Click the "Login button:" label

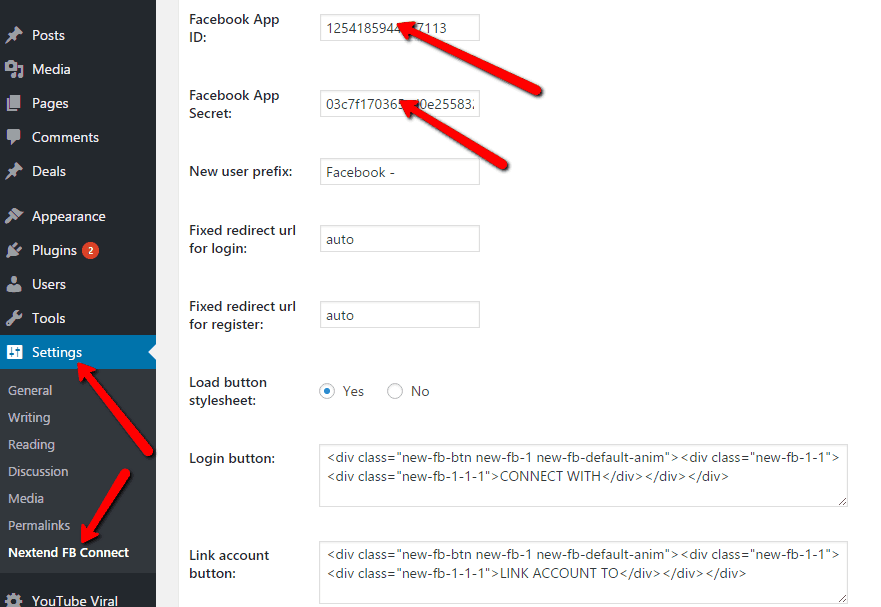pyautogui.click(x=232, y=458)
